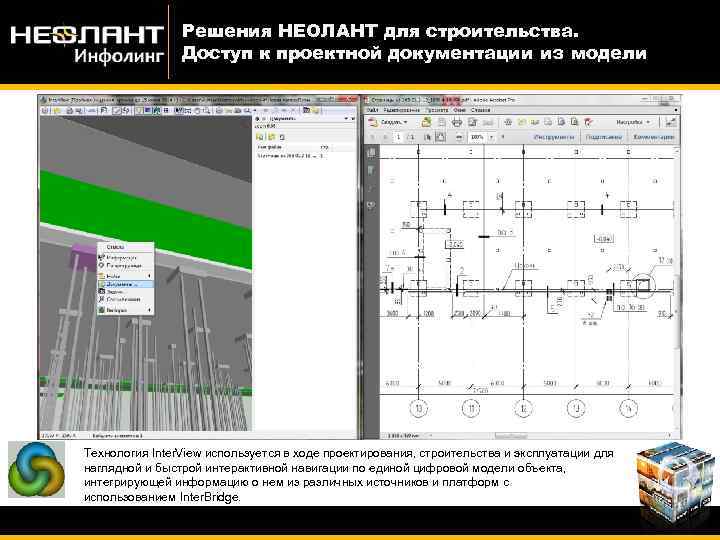Screen dimensions: 720x540
Task: Click the zoom out button in Acrobat
Action: pyautogui.click(x=459, y=137)
